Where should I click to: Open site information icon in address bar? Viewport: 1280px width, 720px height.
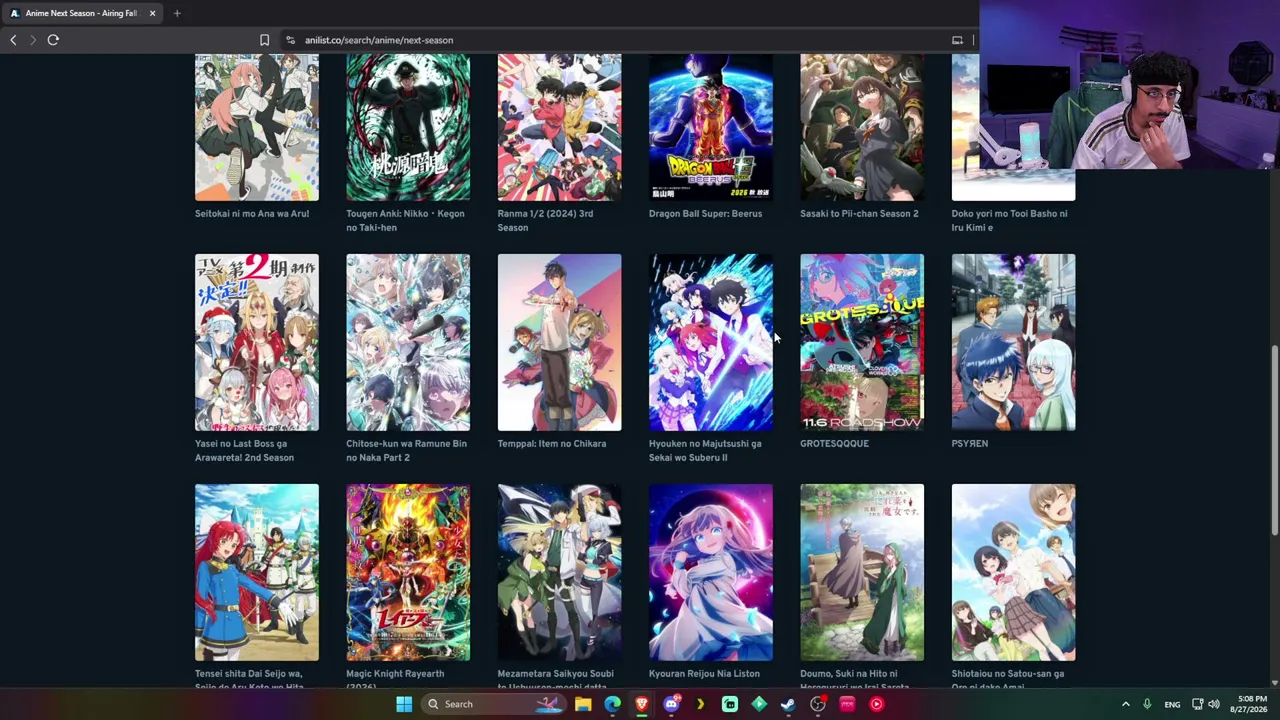[290, 40]
